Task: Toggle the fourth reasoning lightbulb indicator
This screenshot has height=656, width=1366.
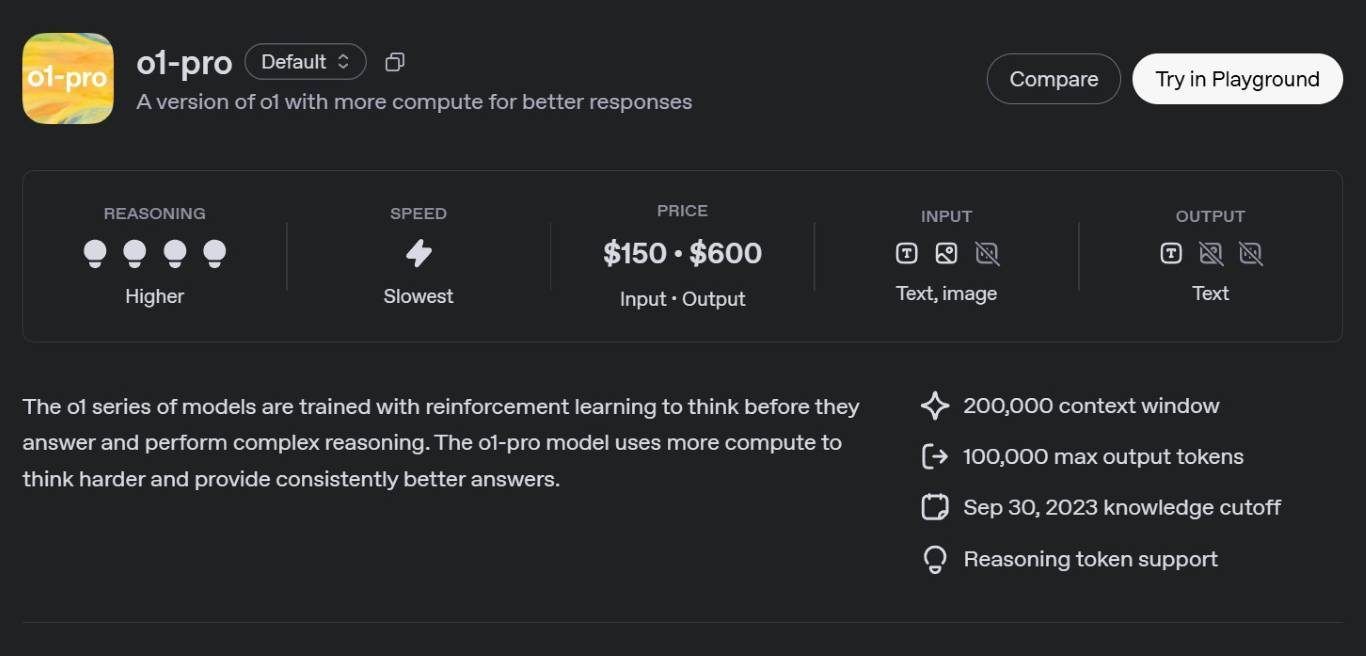Action: 214,253
